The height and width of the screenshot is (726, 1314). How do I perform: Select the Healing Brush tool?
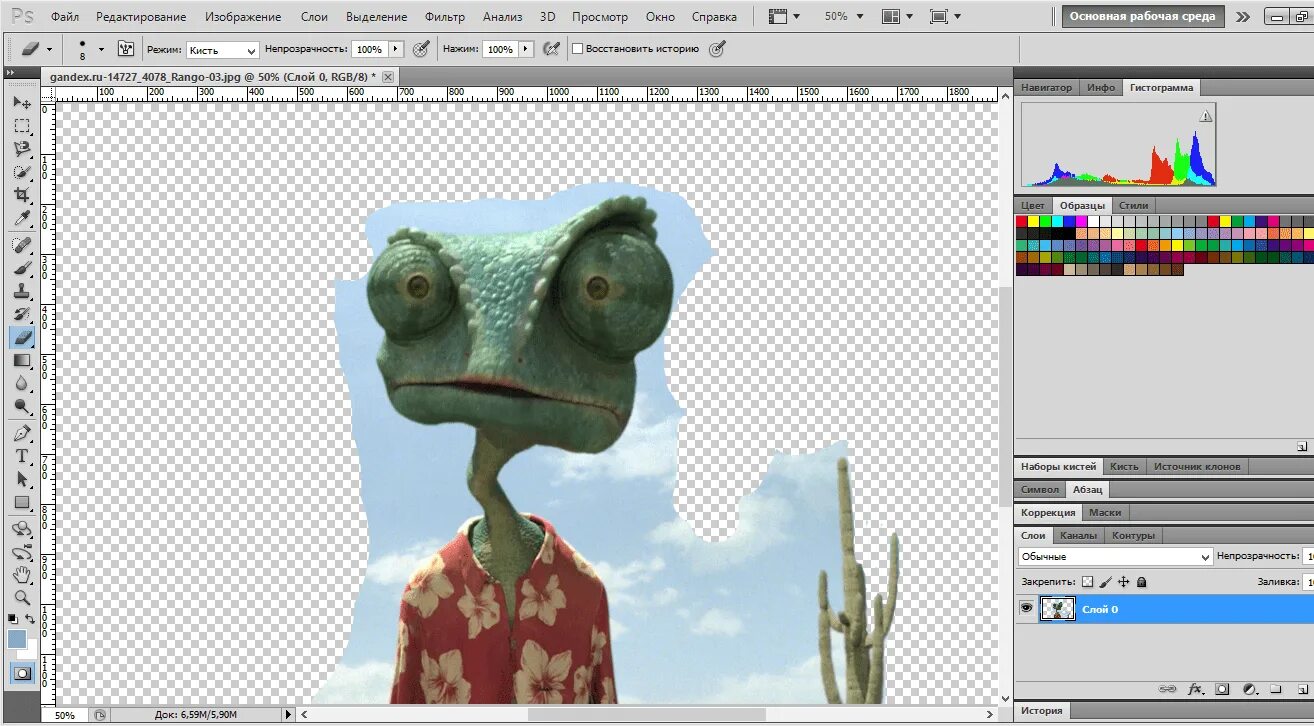pyautogui.click(x=22, y=245)
